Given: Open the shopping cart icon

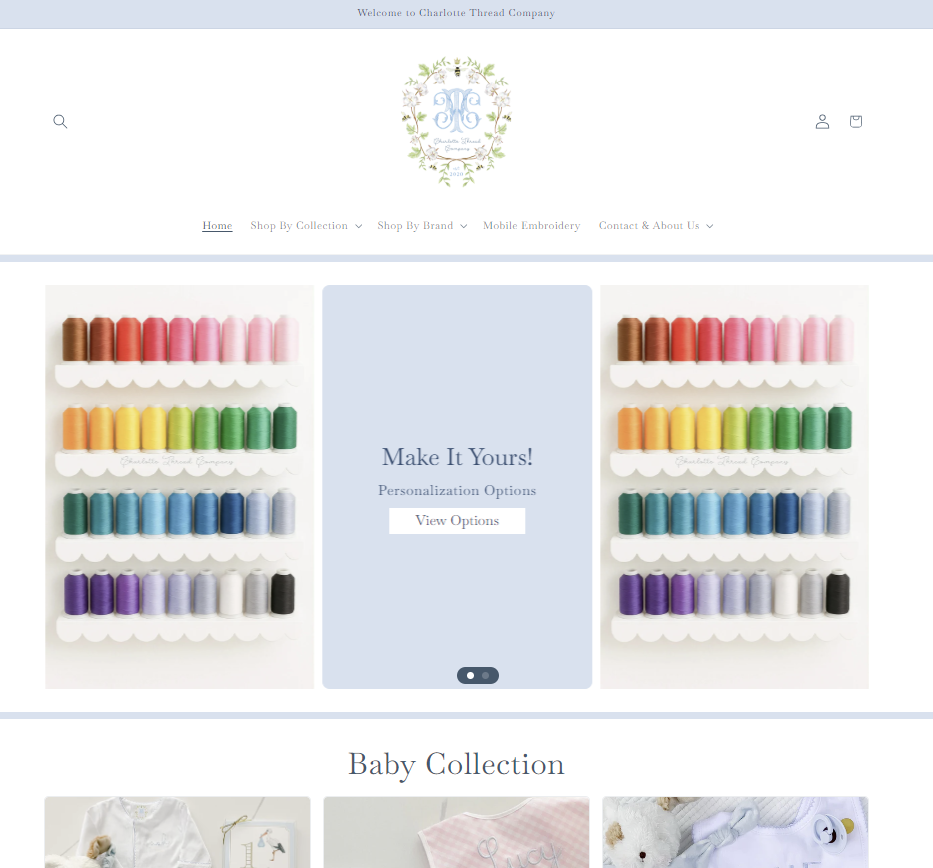Looking at the screenshot, I should [856, 121].
